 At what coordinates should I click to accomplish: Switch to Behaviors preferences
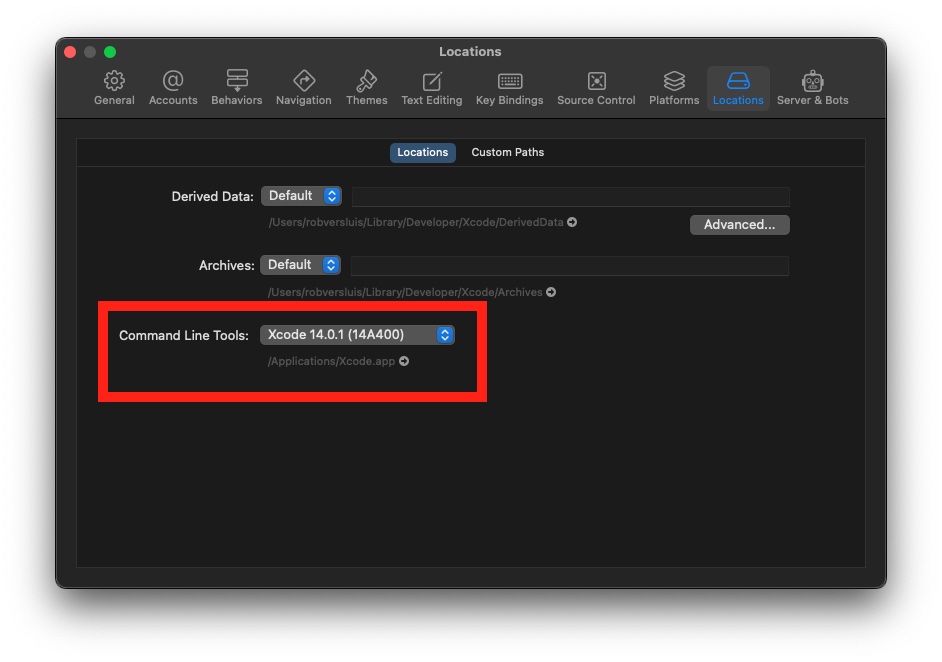point(237,88)
